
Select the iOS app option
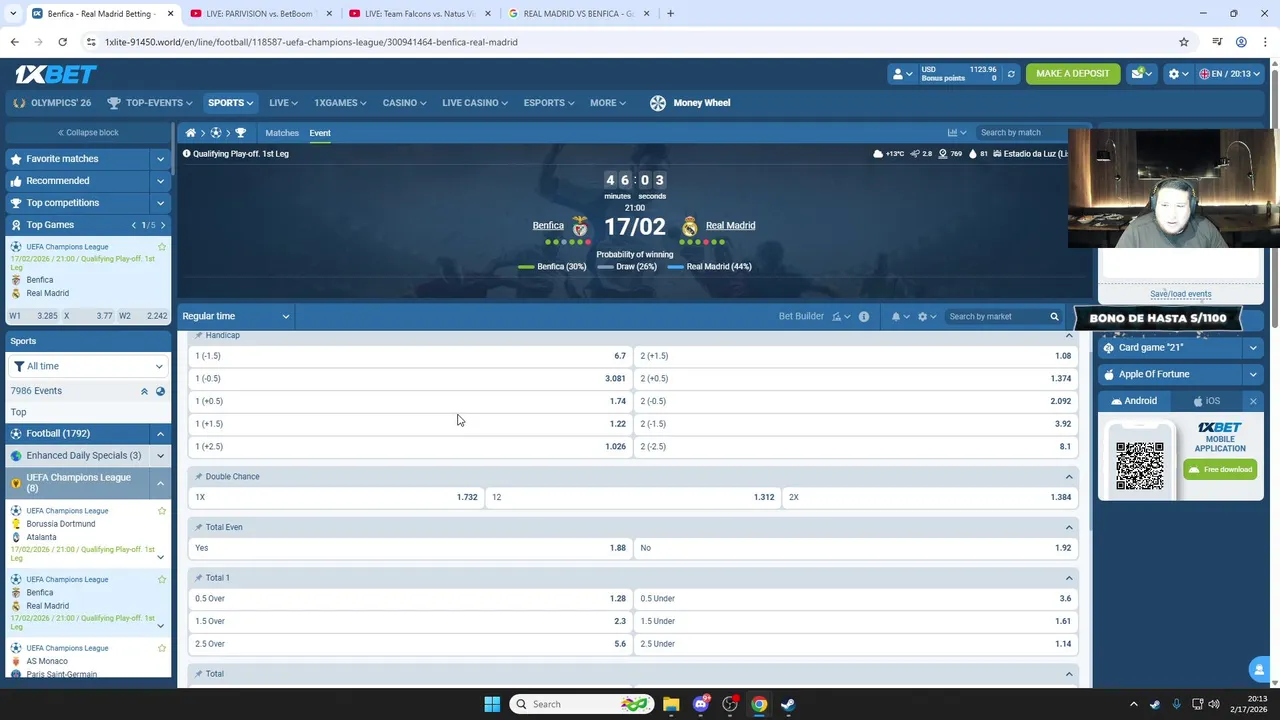coord(1205,401)
